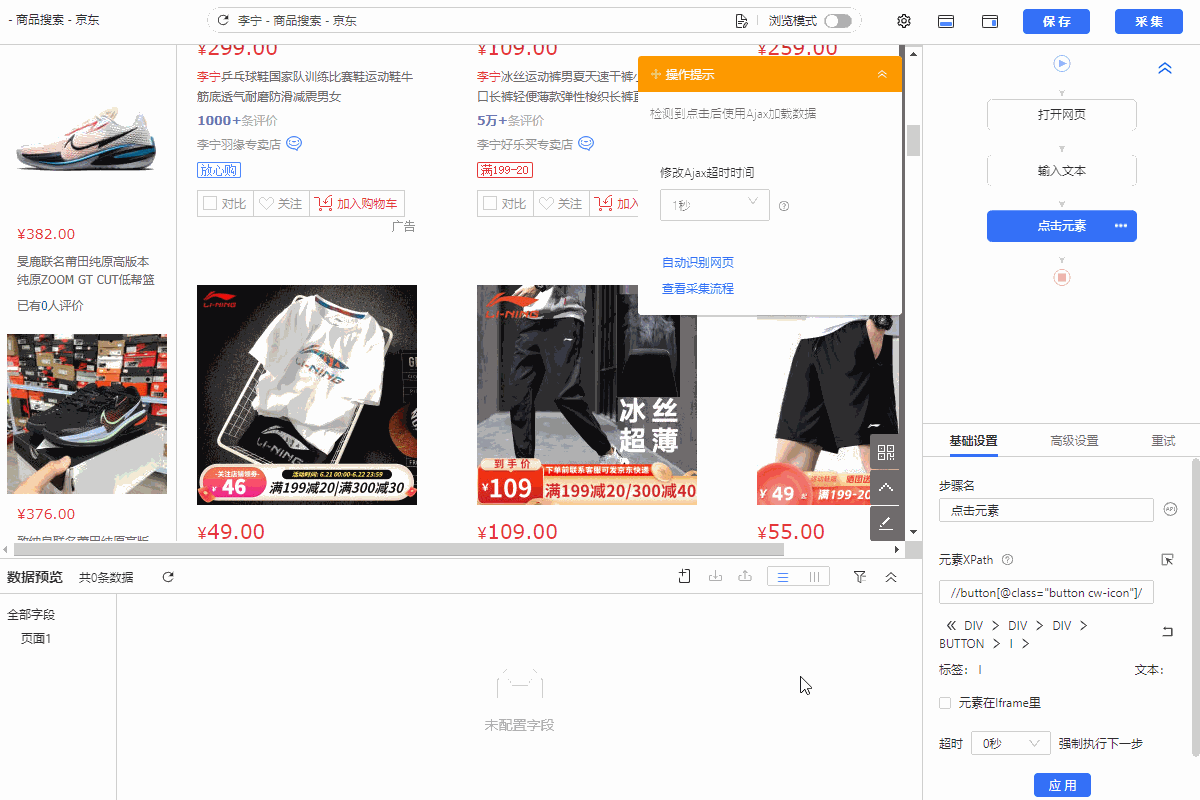Click the import (download) icon in data preview

point(715,576)
